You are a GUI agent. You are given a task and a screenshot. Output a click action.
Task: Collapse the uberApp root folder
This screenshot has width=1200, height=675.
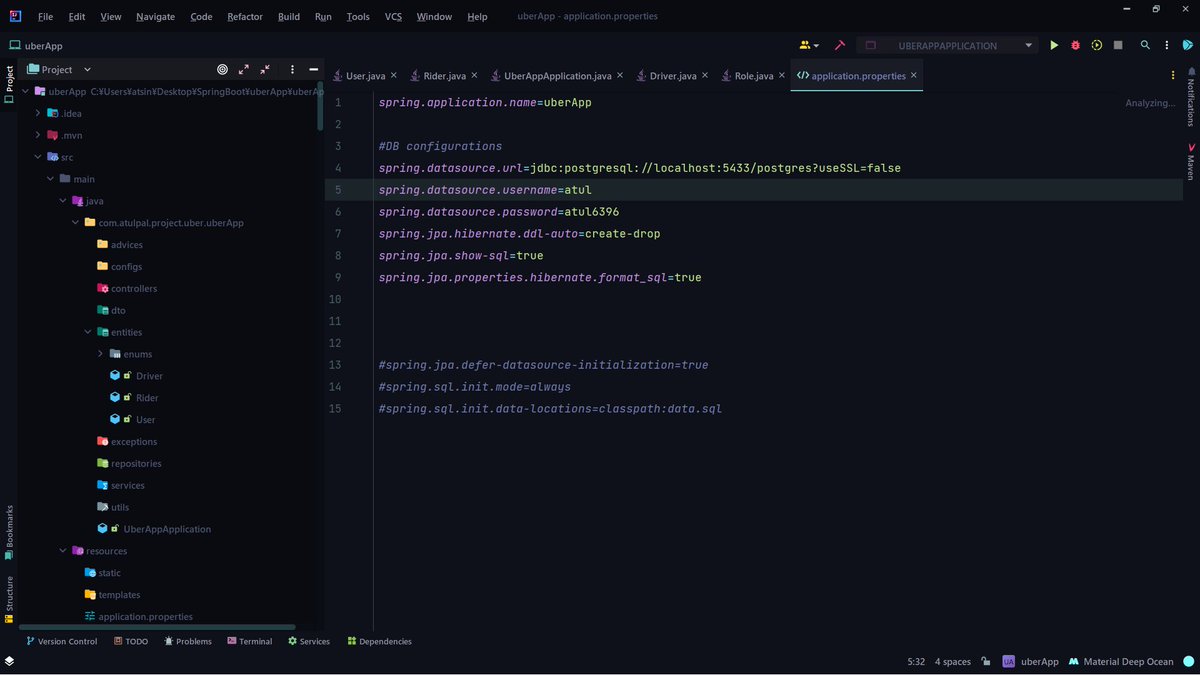[x=25, y=91]
